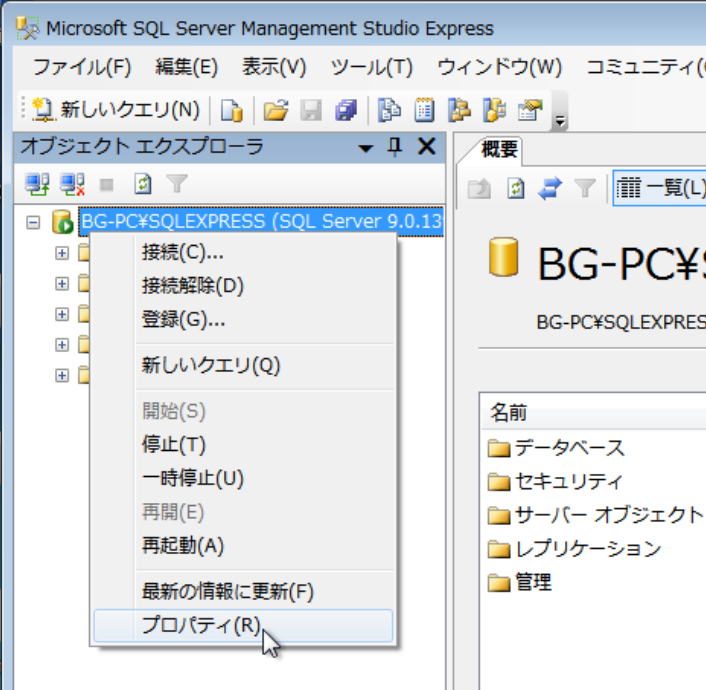Expand the second folder under the server

click(x=62, y=284)
